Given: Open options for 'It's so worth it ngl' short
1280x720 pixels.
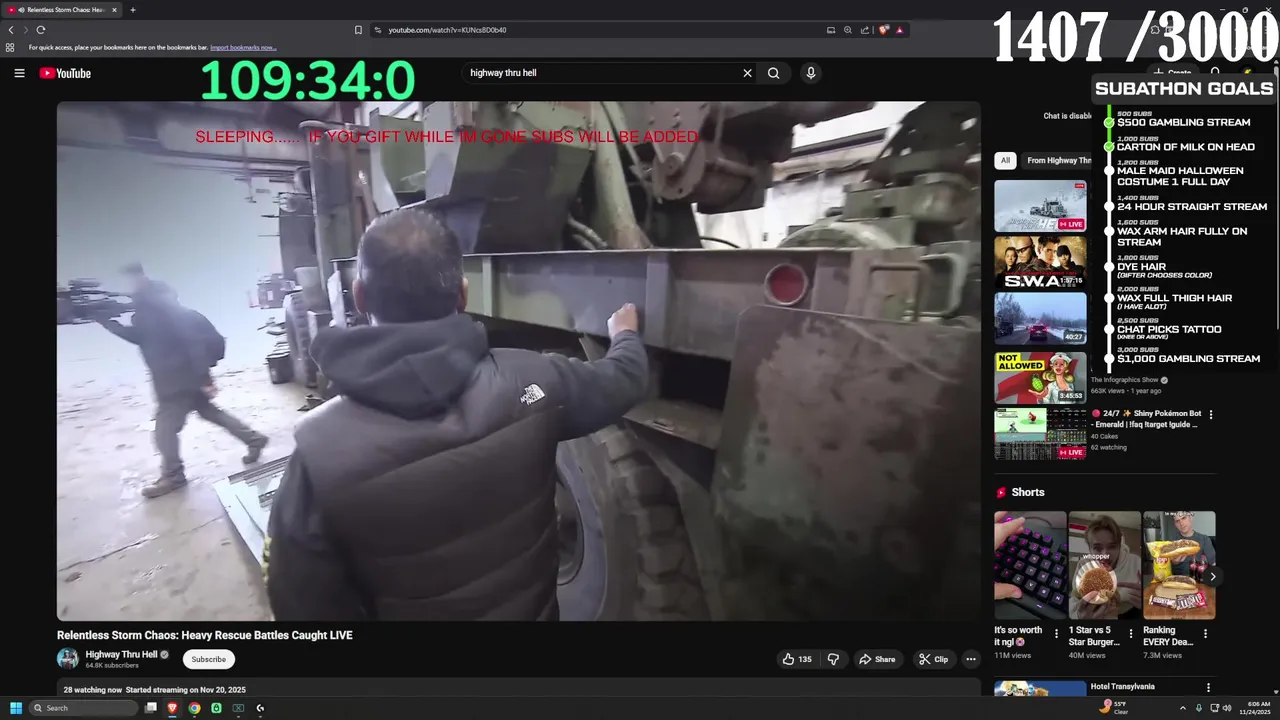Looking at the screenshot, I should [1057, 633].
